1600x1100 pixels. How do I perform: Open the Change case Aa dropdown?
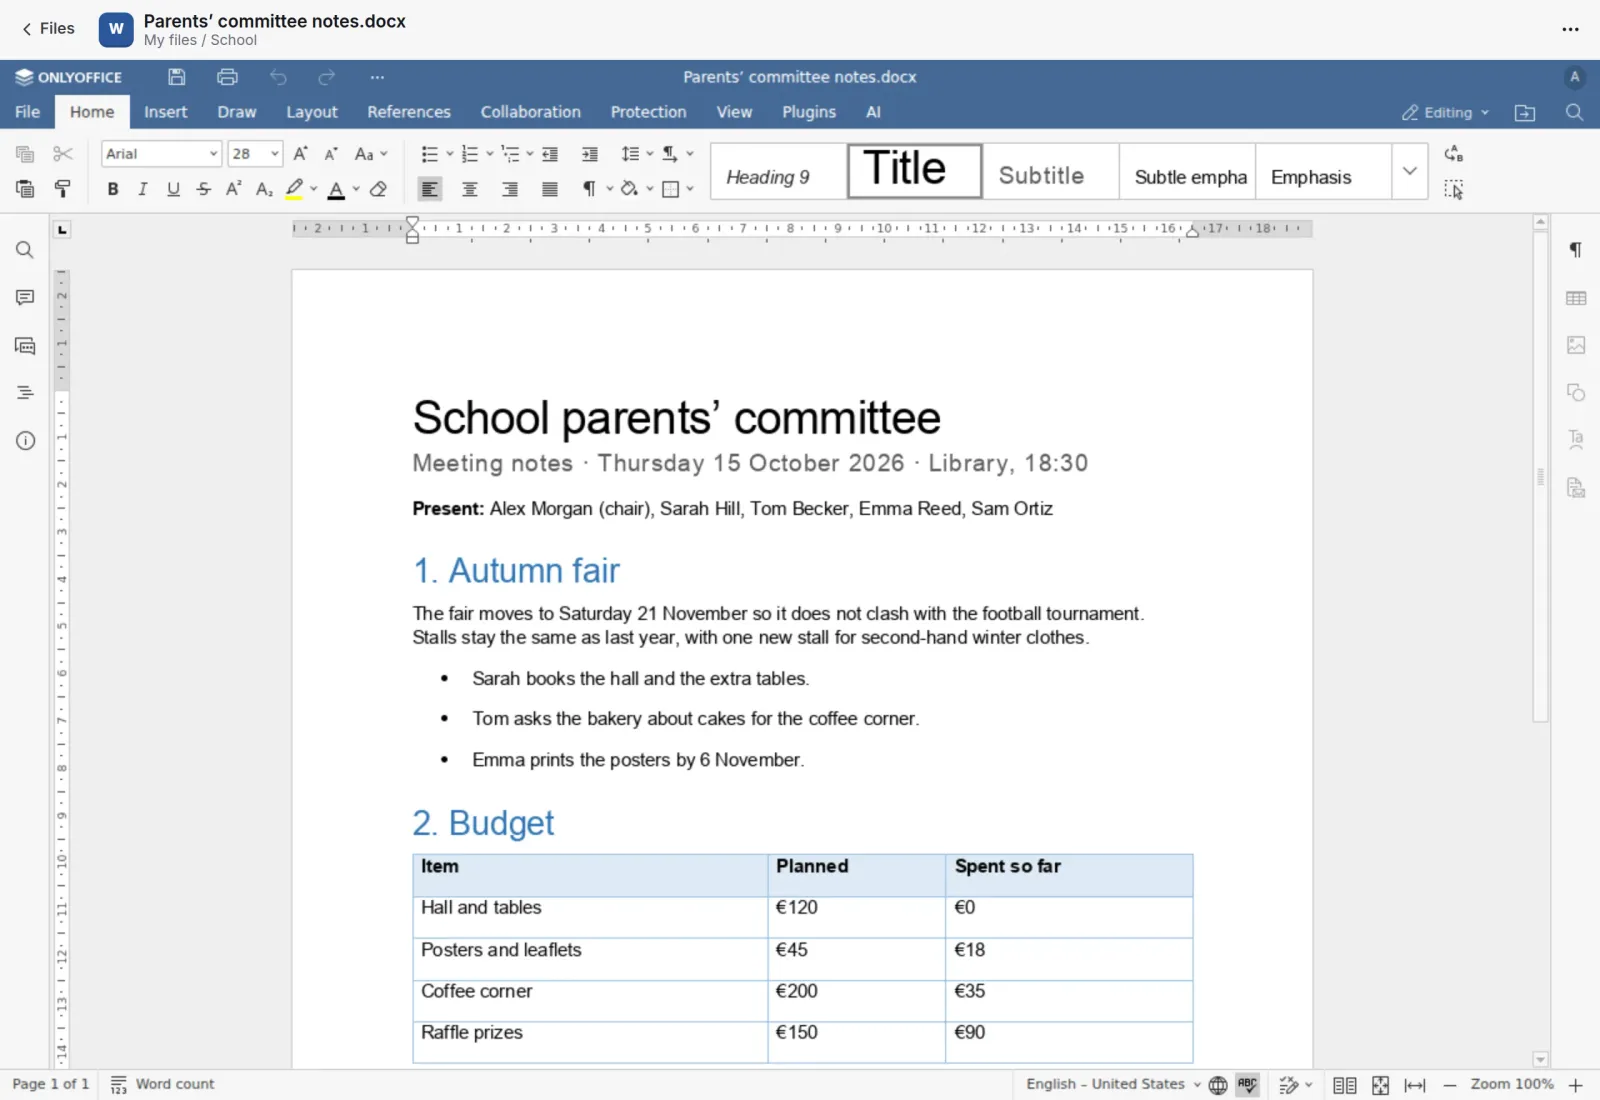tap(371, 154)
